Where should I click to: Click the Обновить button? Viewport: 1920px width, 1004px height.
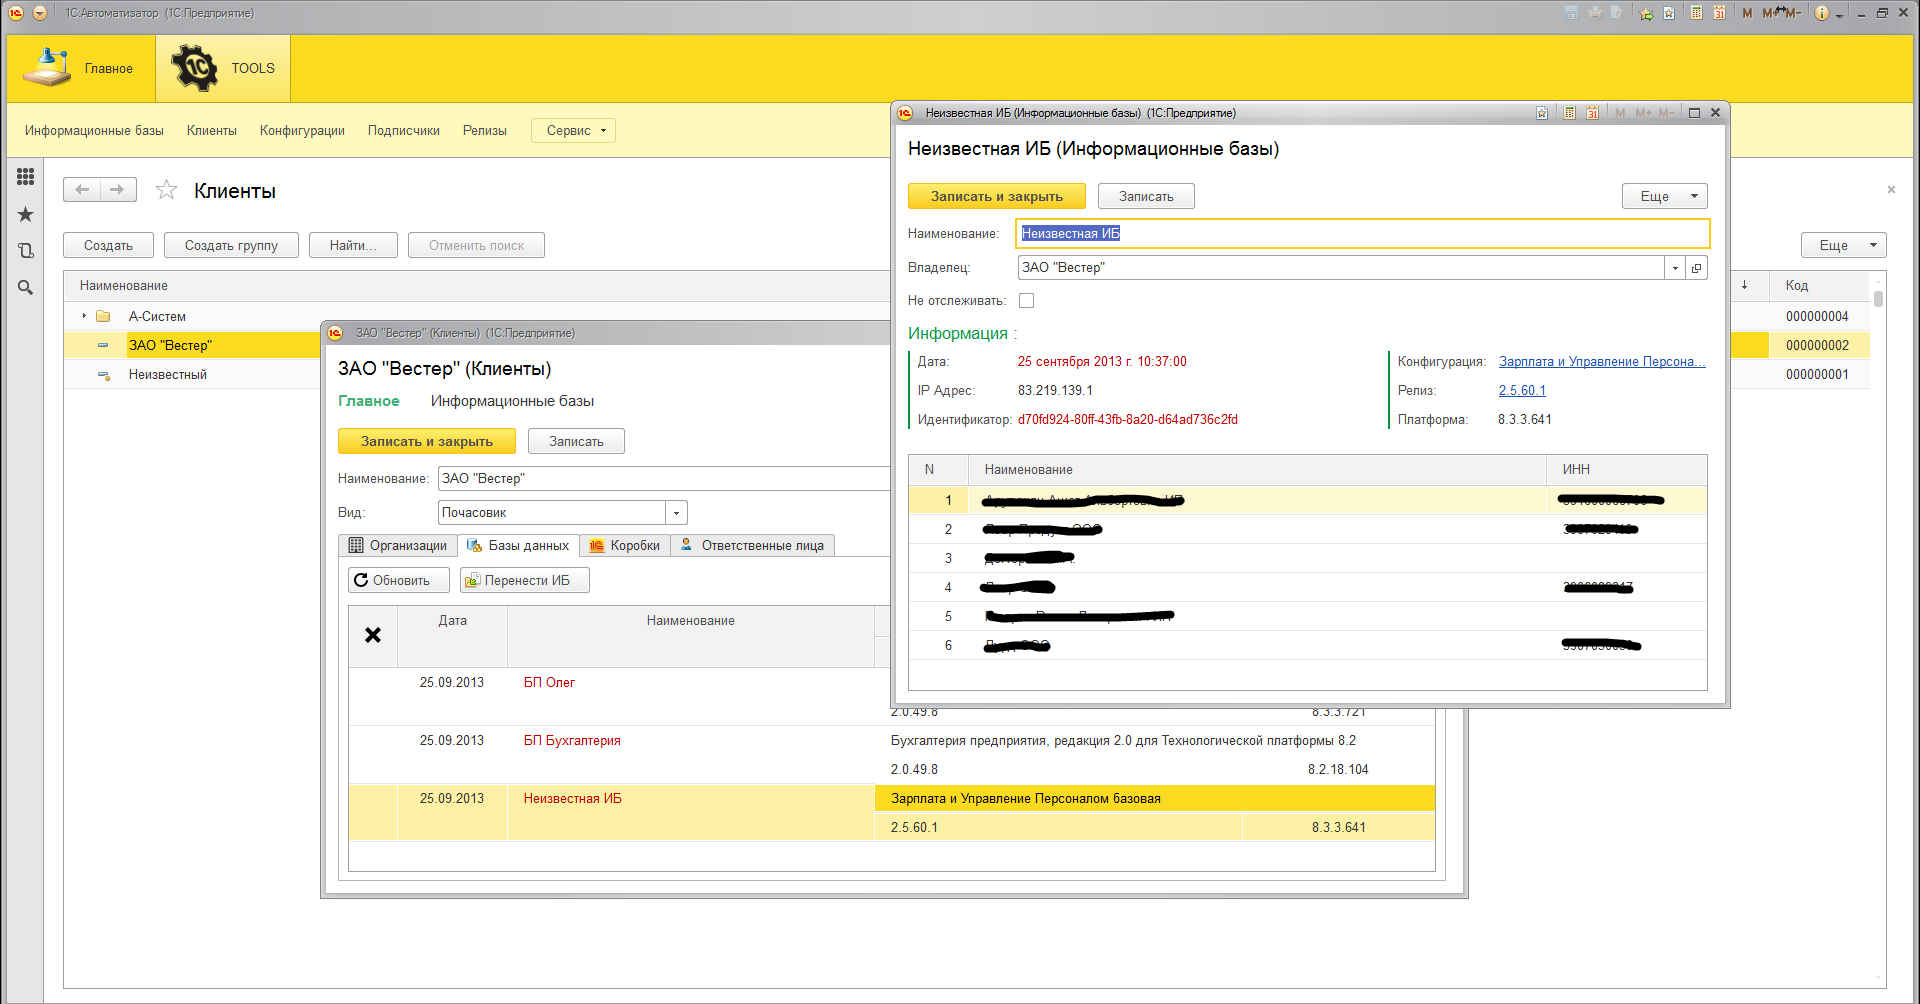(x=399, y=580)
